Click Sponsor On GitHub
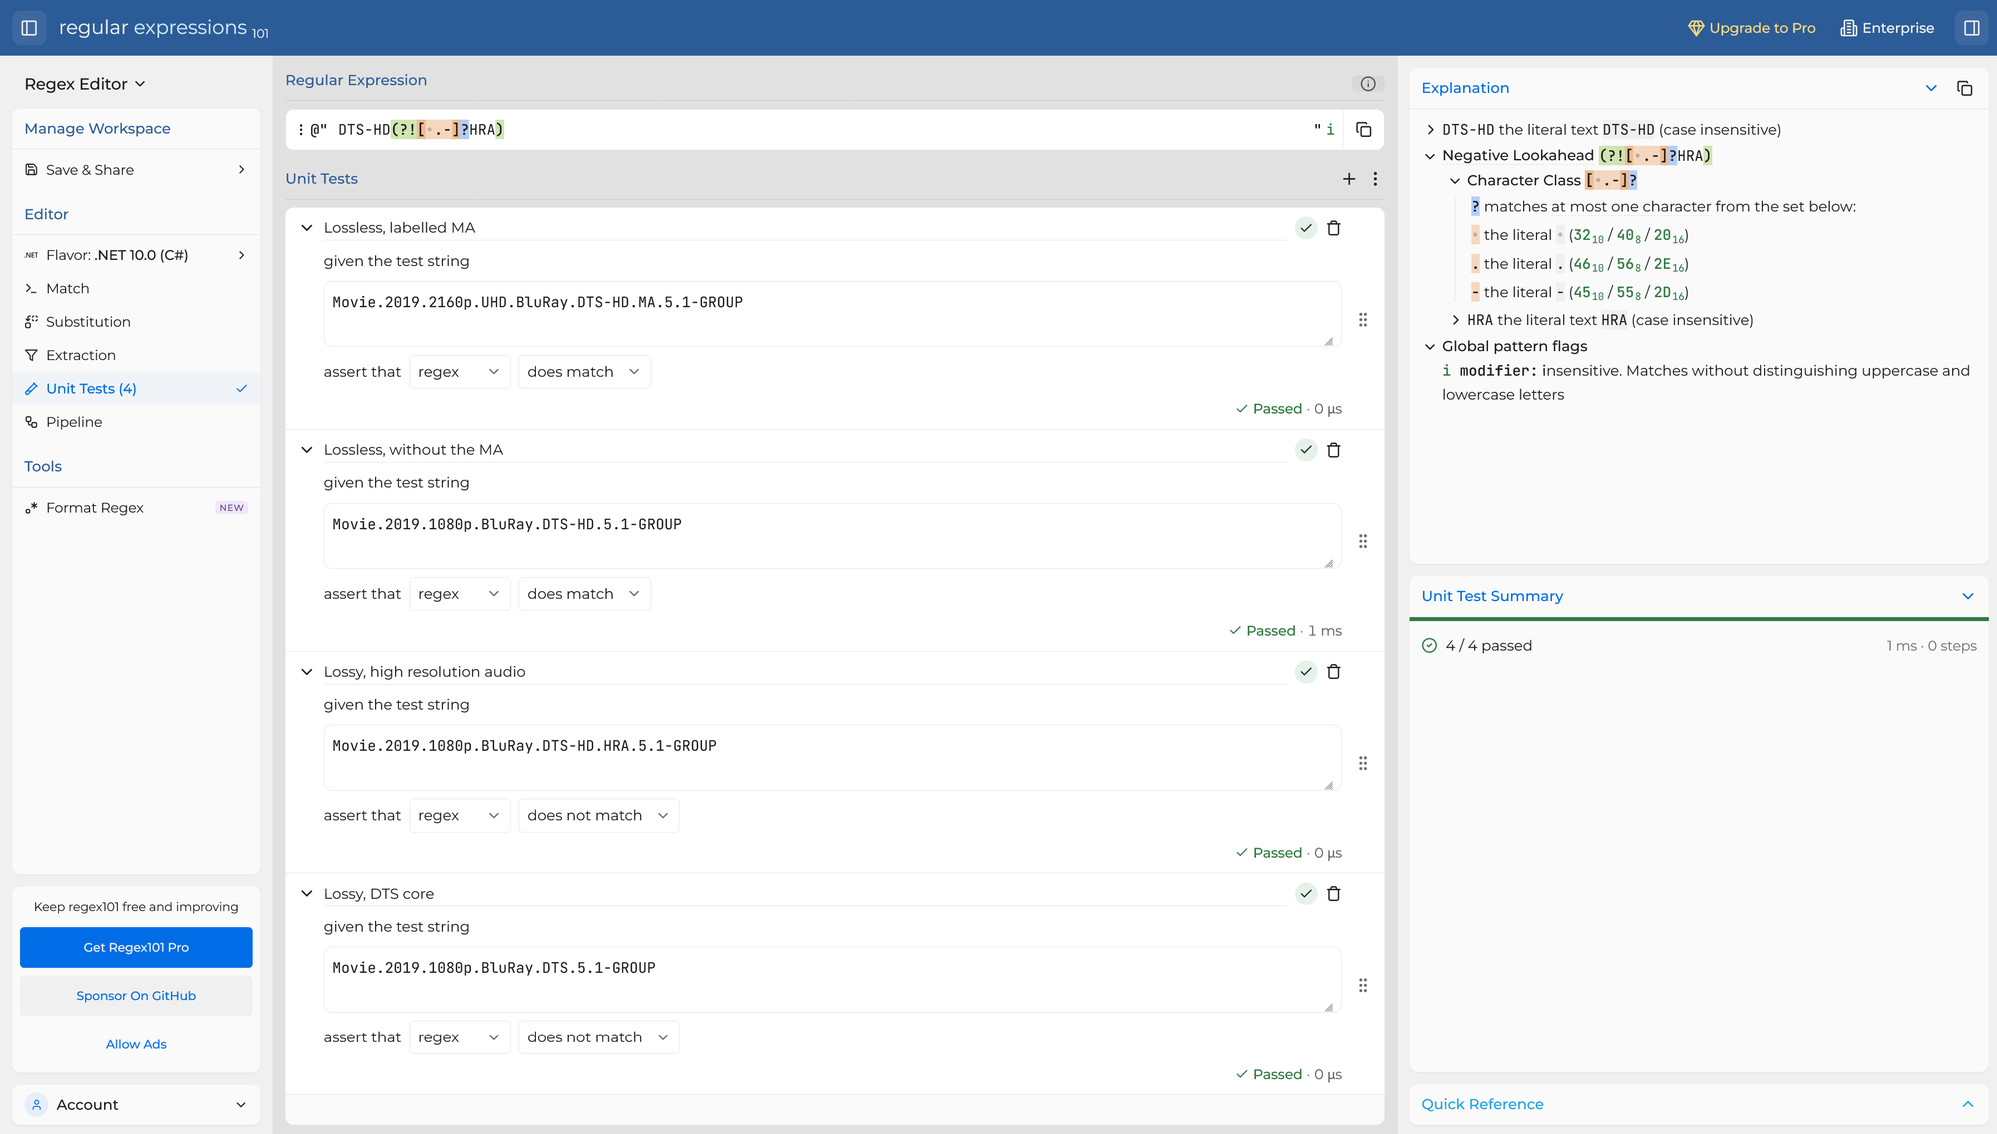The width and height of the screenshot is (1997, 1134). coord(136,996)
